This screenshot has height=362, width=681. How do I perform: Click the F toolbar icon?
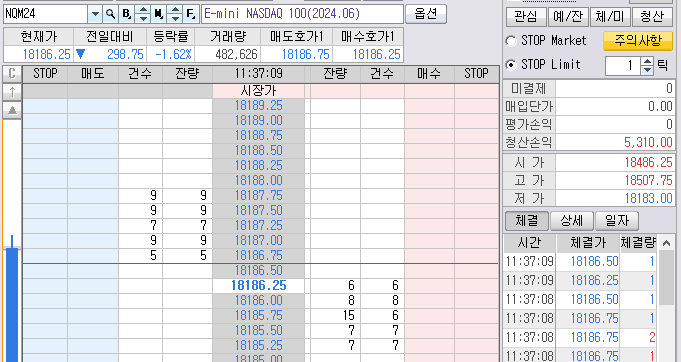click(190, 14)
